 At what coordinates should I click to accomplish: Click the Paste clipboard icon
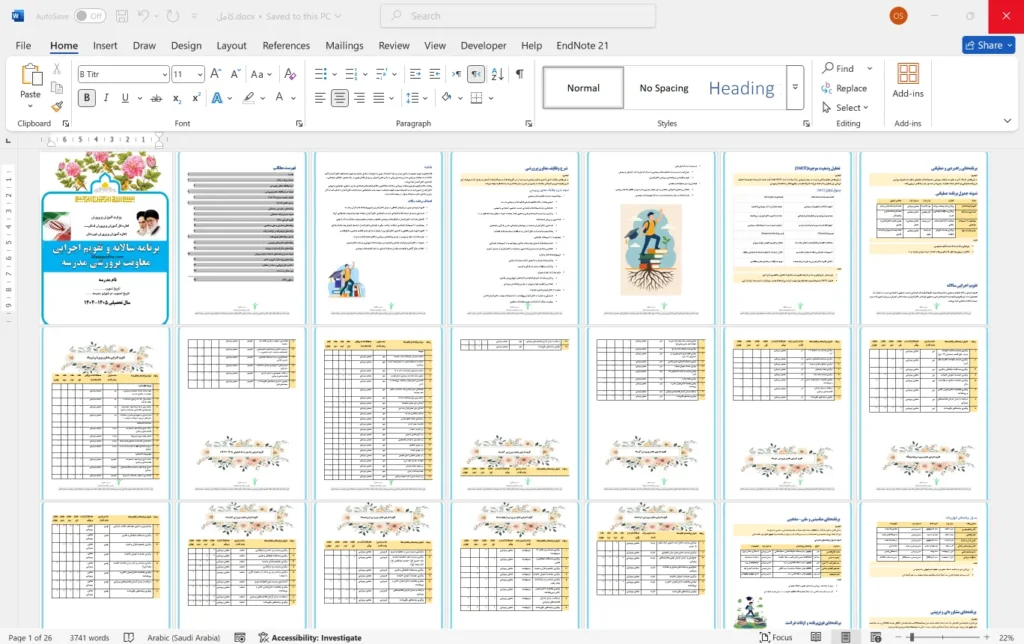31,74
